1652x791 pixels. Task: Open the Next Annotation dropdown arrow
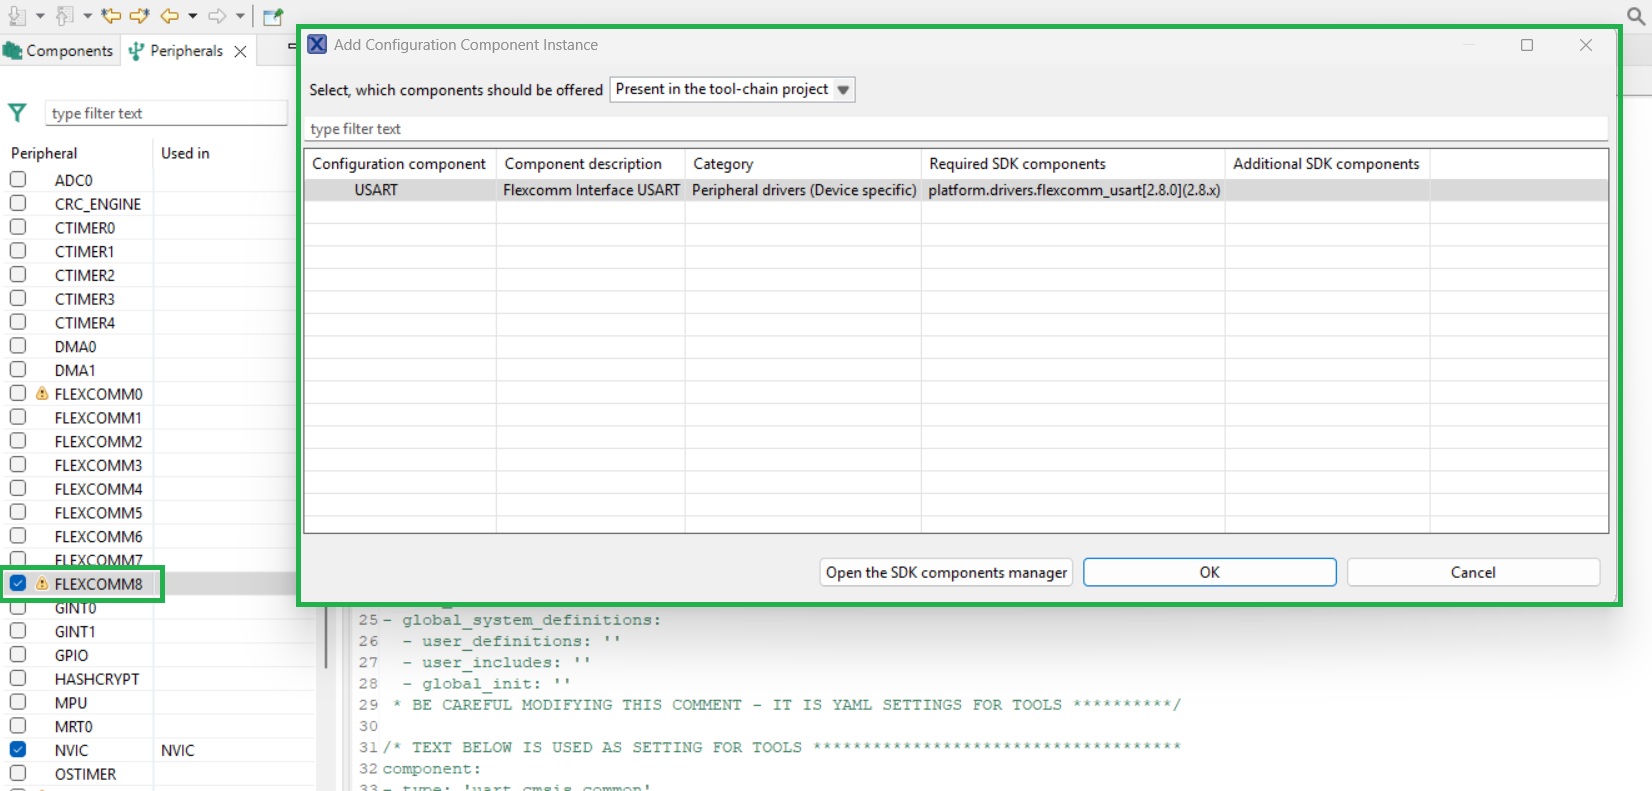click(x=40, y=16)
